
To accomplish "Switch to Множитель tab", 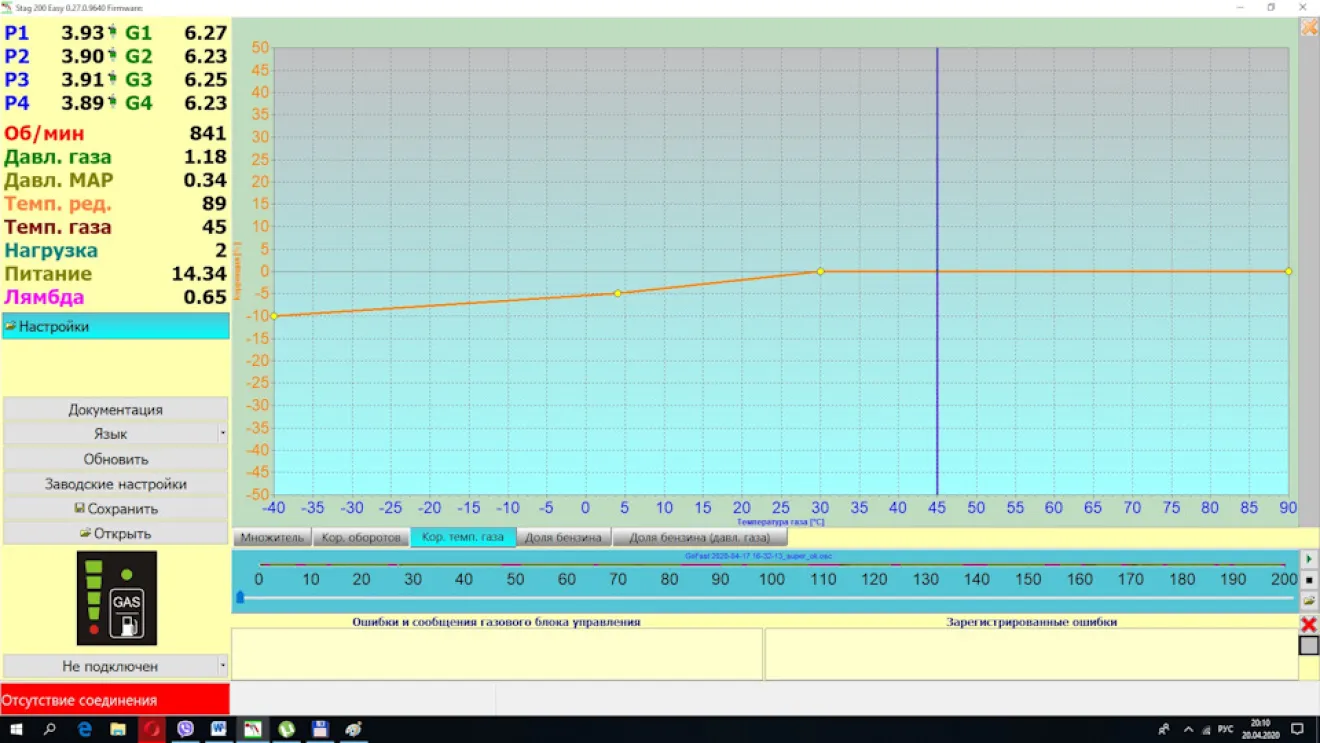I will (x=272, y=537).
